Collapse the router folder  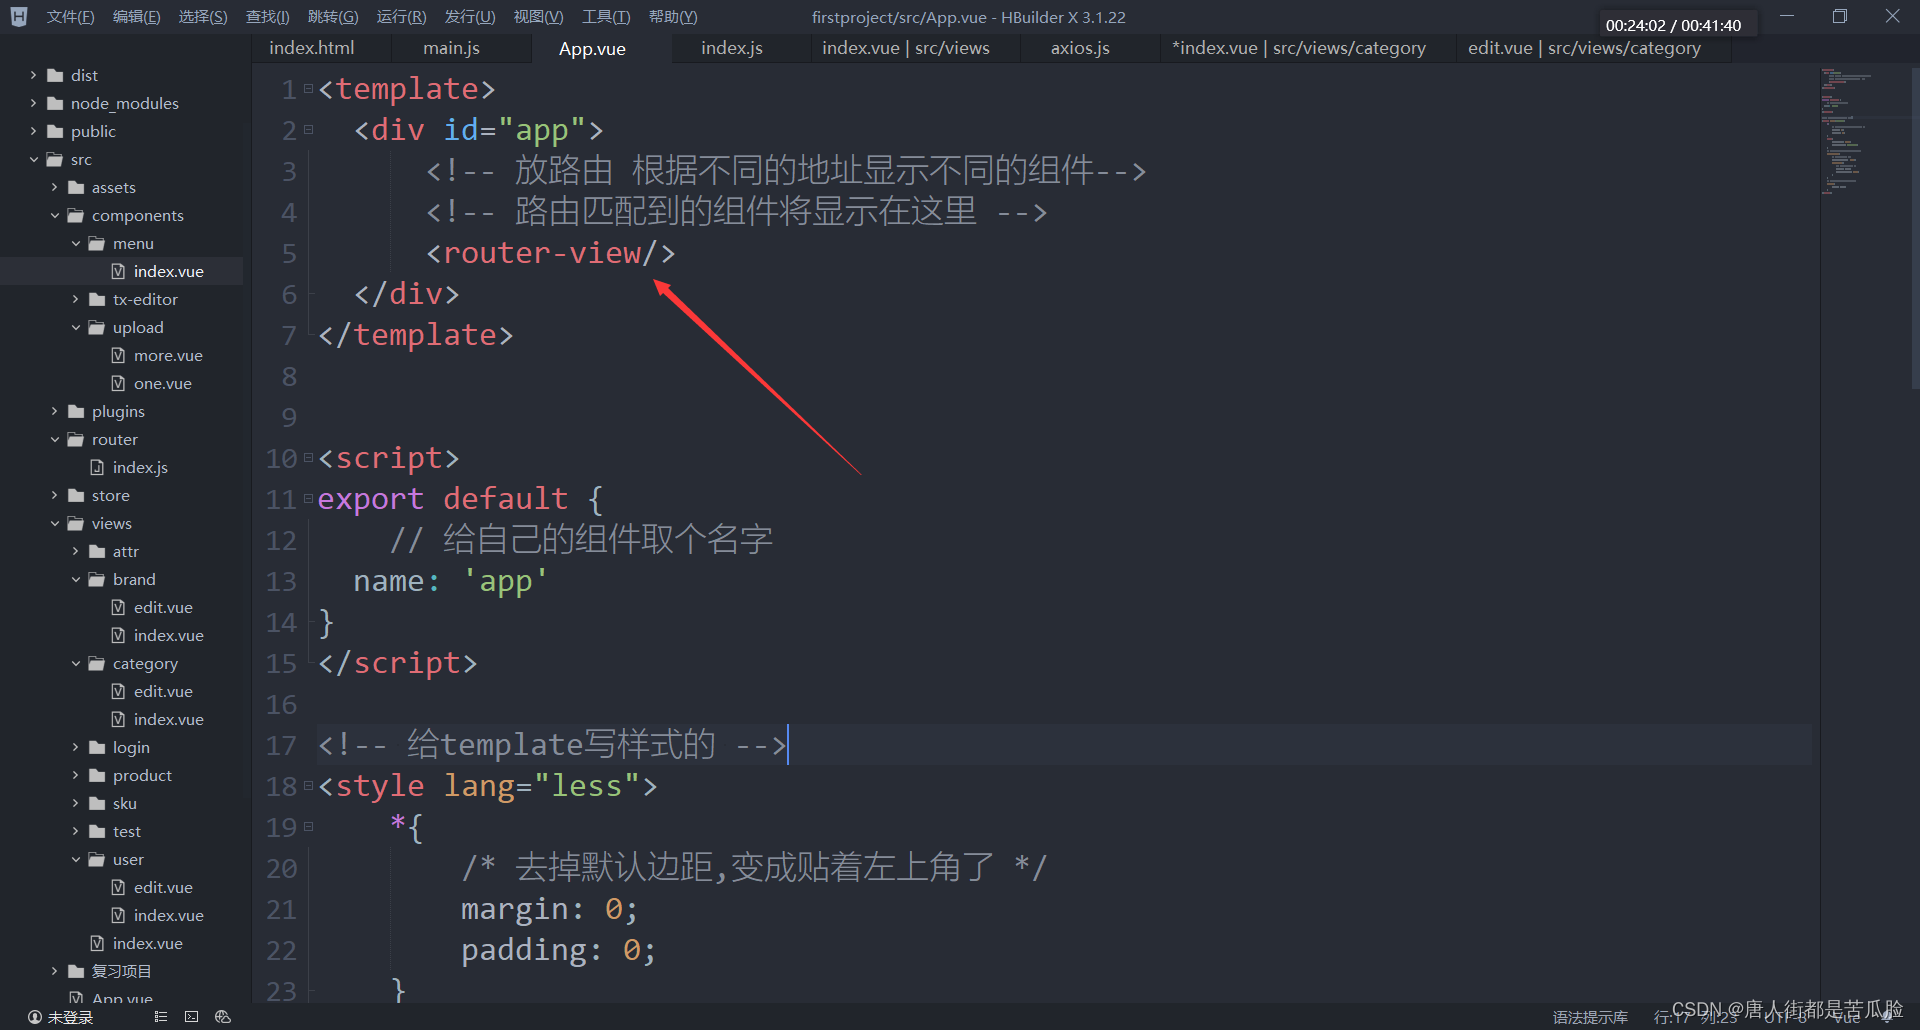click(54, 439)
